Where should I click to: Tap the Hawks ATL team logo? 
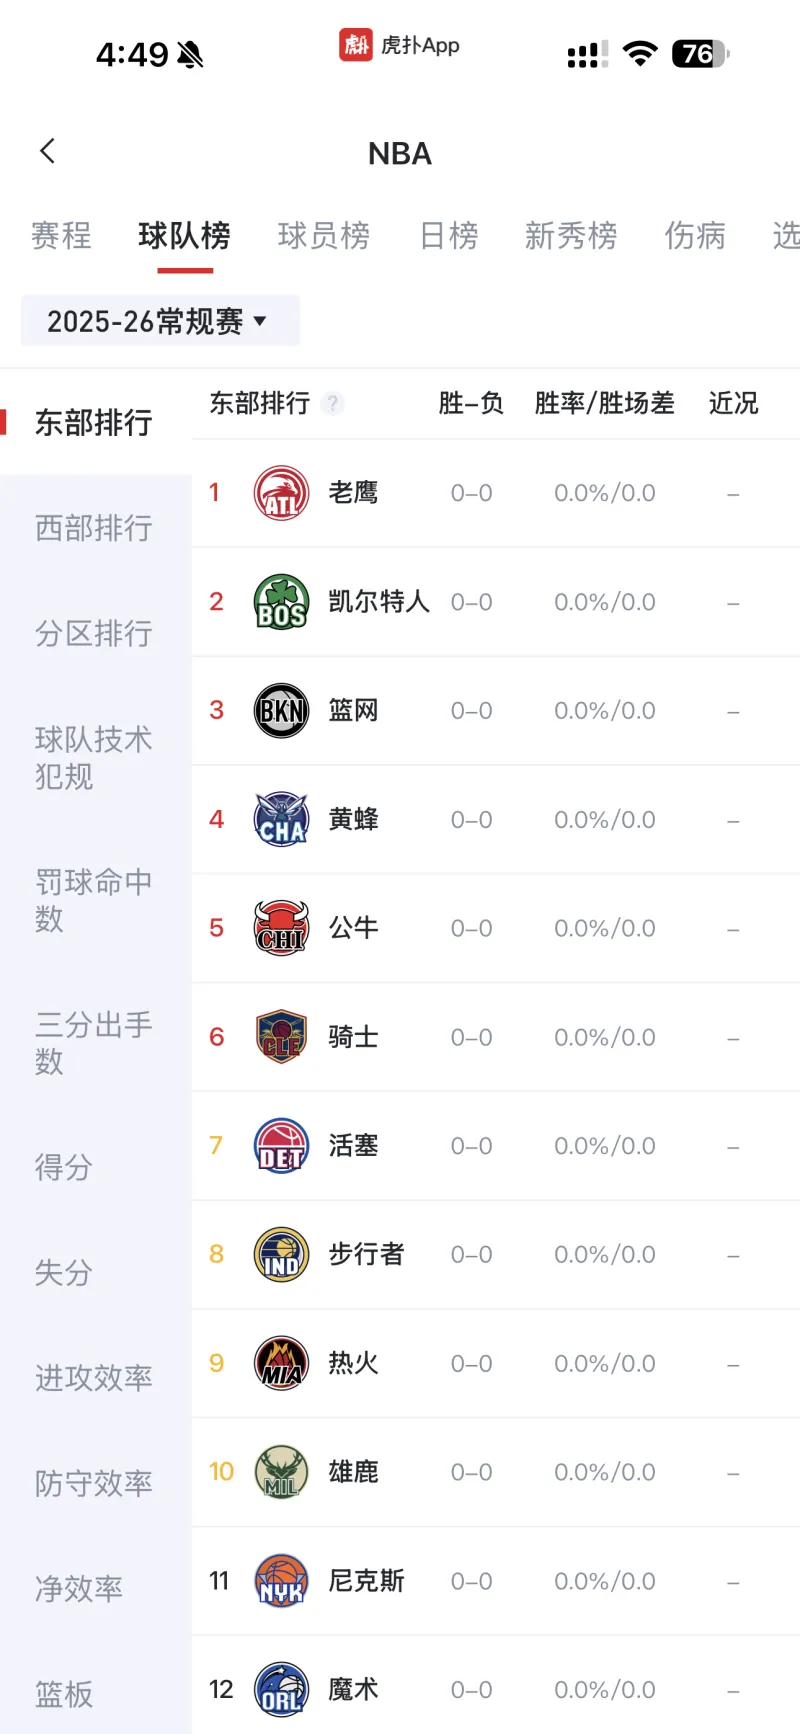coord(281,493)
